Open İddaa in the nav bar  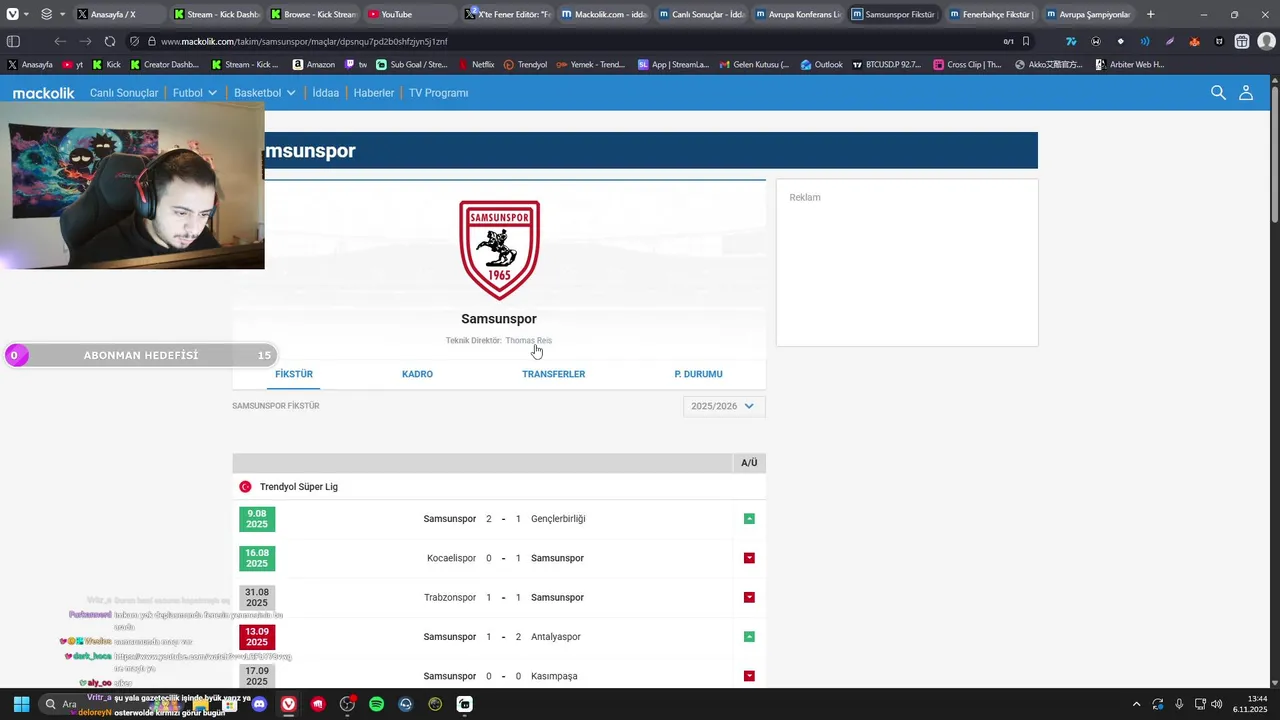click(325, 93)
